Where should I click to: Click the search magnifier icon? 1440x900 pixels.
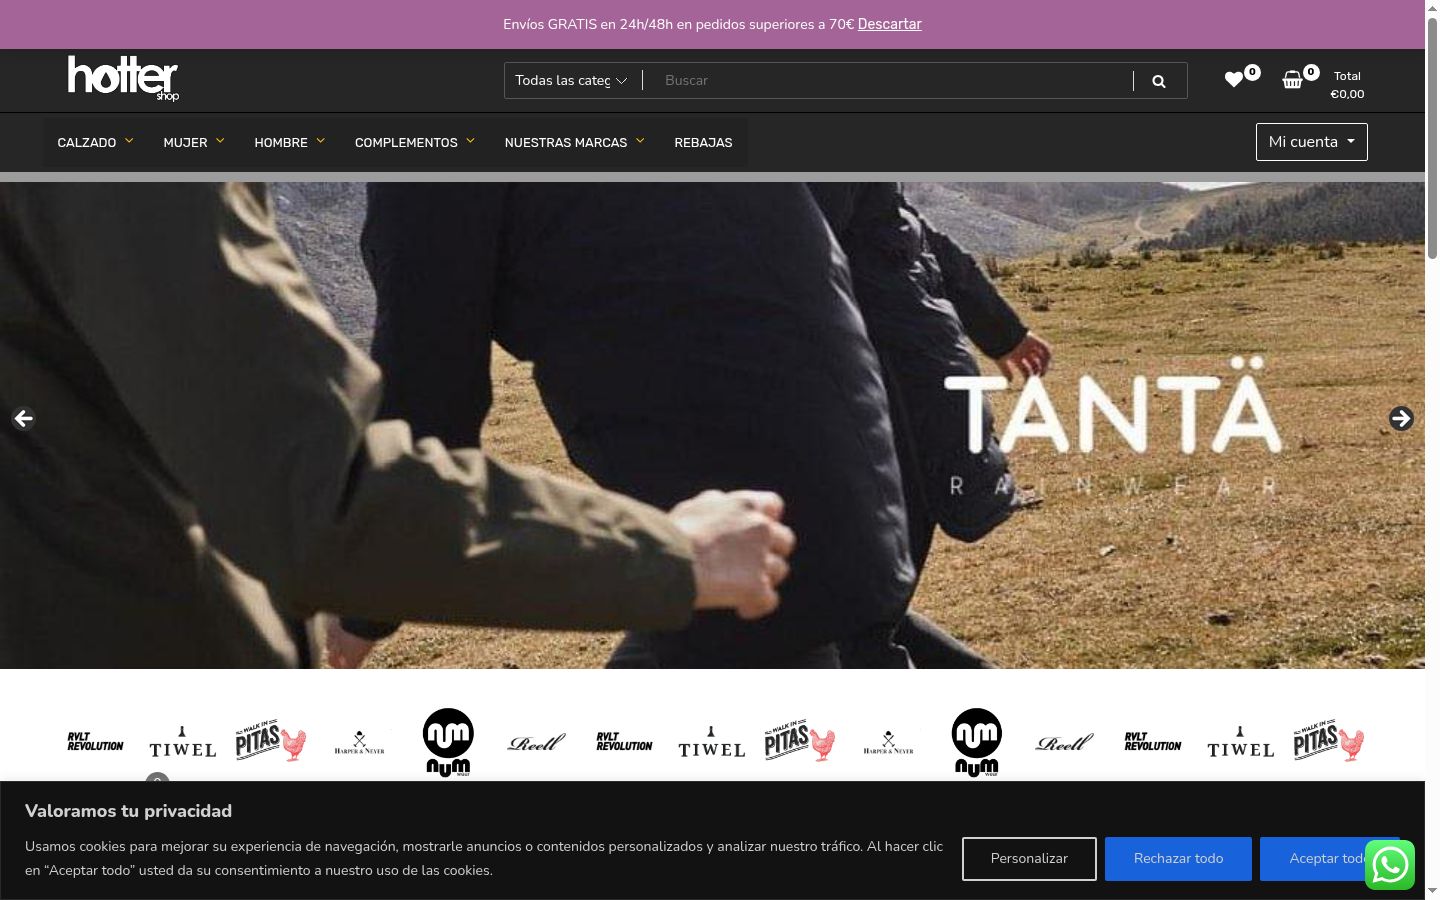click(1159, 81)
